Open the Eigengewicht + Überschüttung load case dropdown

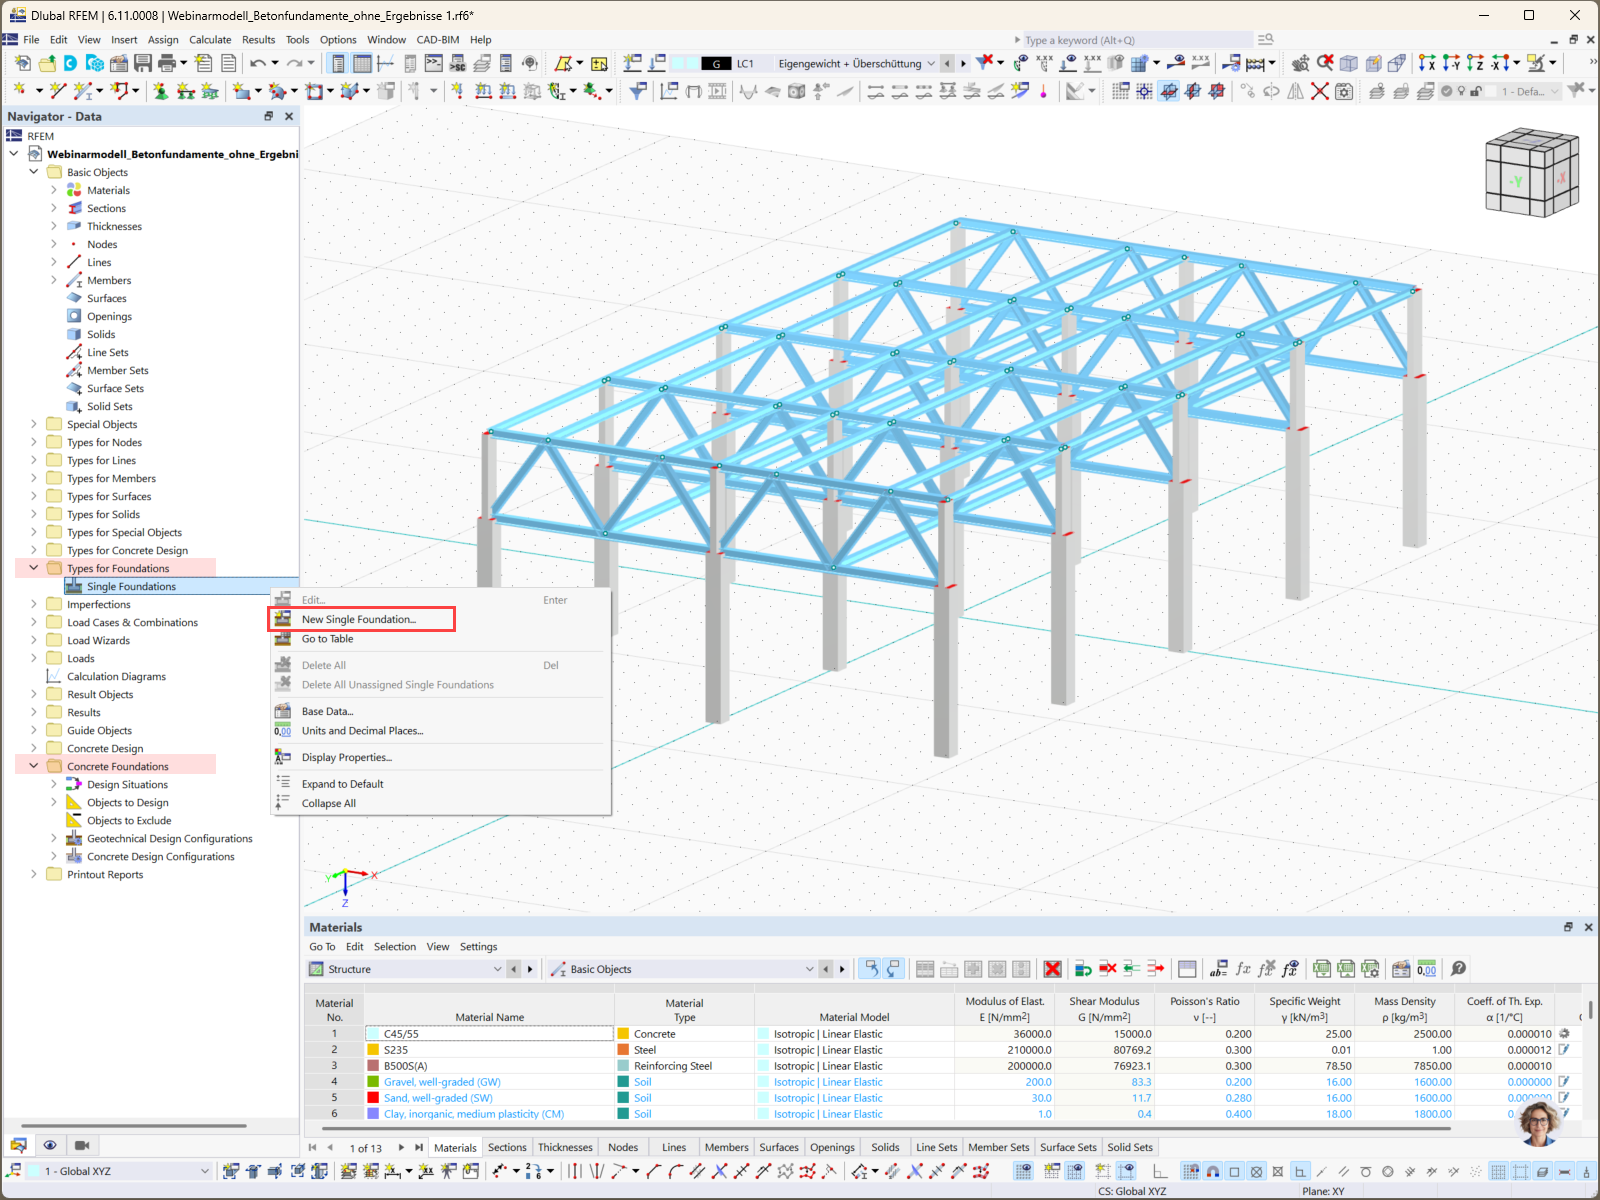[931, 63]
